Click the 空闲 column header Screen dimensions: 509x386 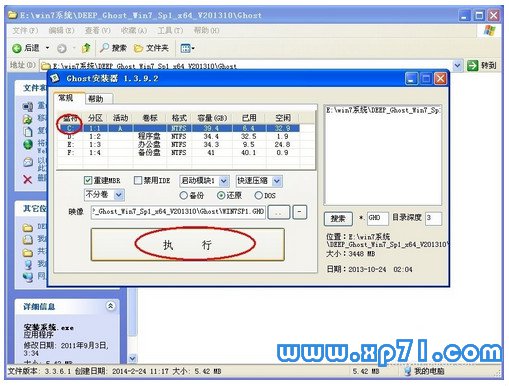[x=283, y=118]
